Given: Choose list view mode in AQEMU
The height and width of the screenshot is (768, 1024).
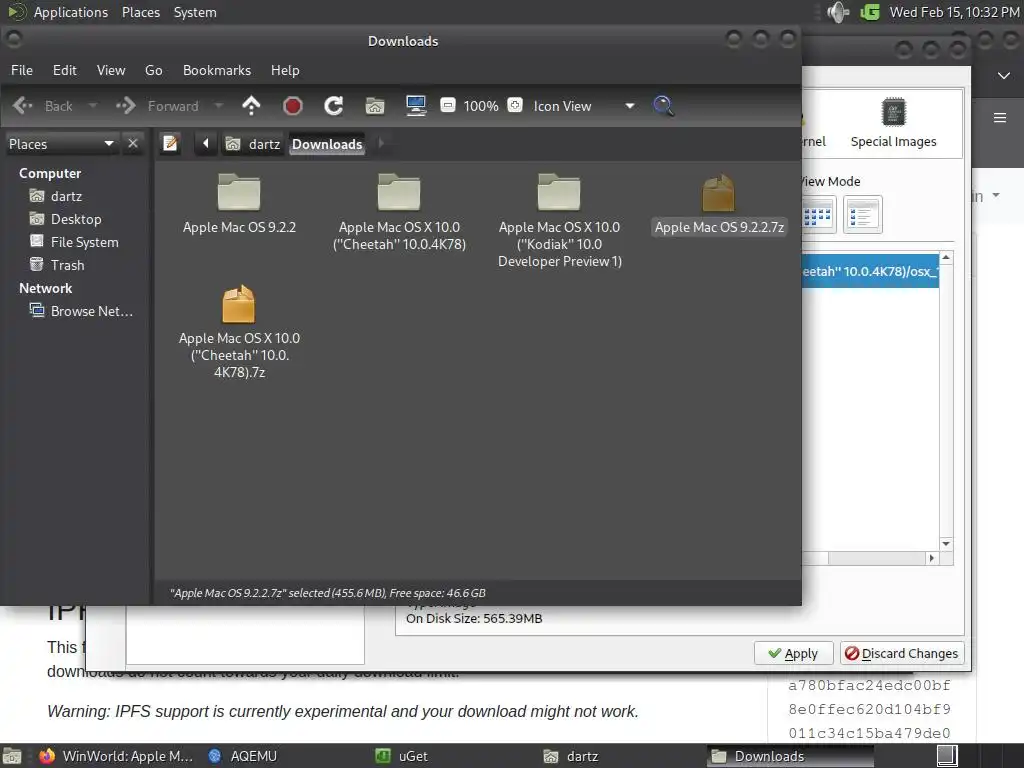Looking at the screenshot, I should pyautogui.click(x=863, y=214).
